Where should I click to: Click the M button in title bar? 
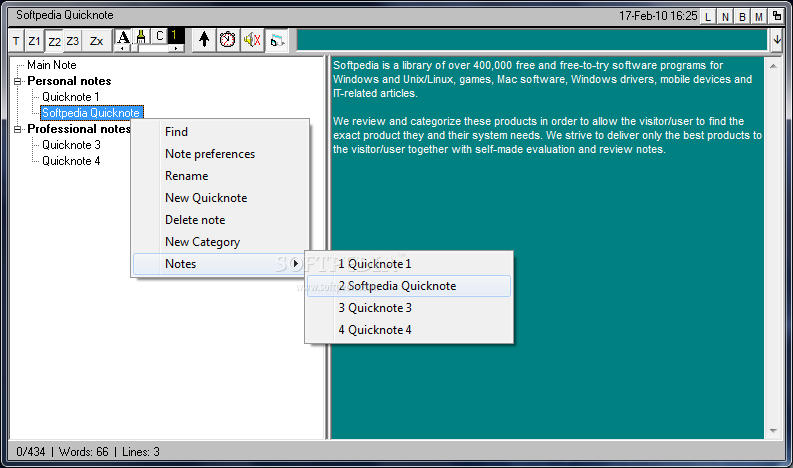click(759, 17)
